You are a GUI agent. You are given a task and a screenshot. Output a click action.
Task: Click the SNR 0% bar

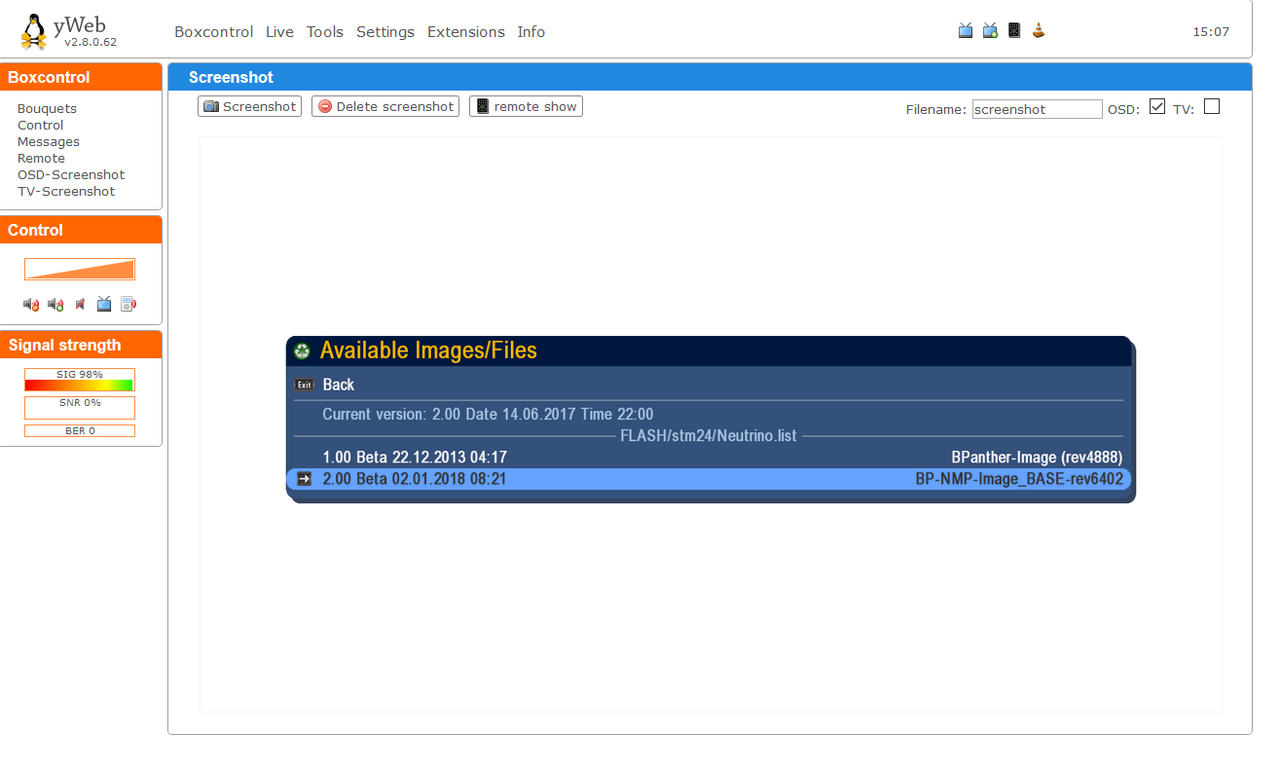click(79, 407)
